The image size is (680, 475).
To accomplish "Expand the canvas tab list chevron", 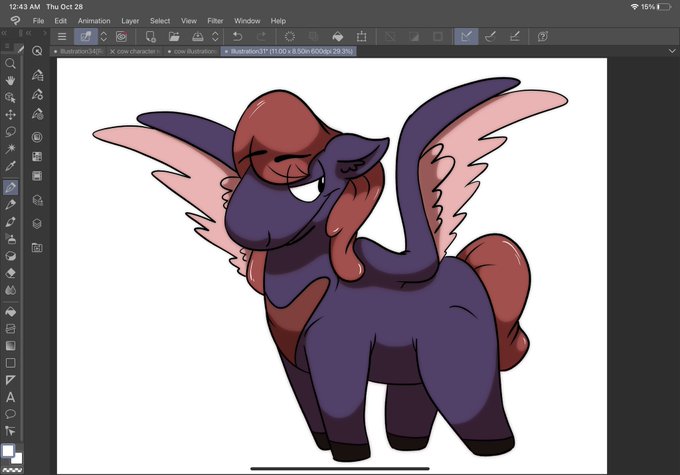I will click(x=671, y=51).
